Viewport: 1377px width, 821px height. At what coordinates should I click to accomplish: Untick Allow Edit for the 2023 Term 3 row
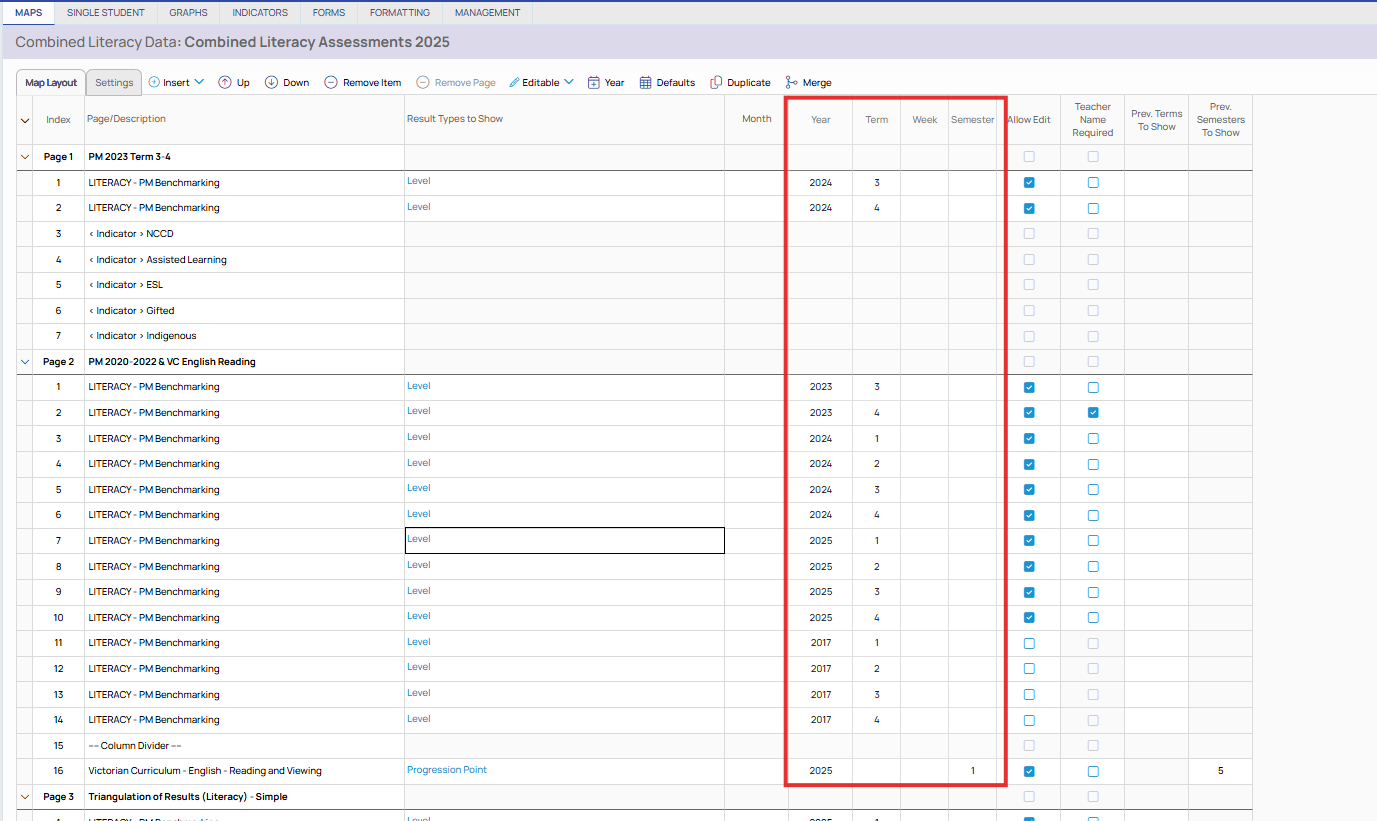[1029, 387]
